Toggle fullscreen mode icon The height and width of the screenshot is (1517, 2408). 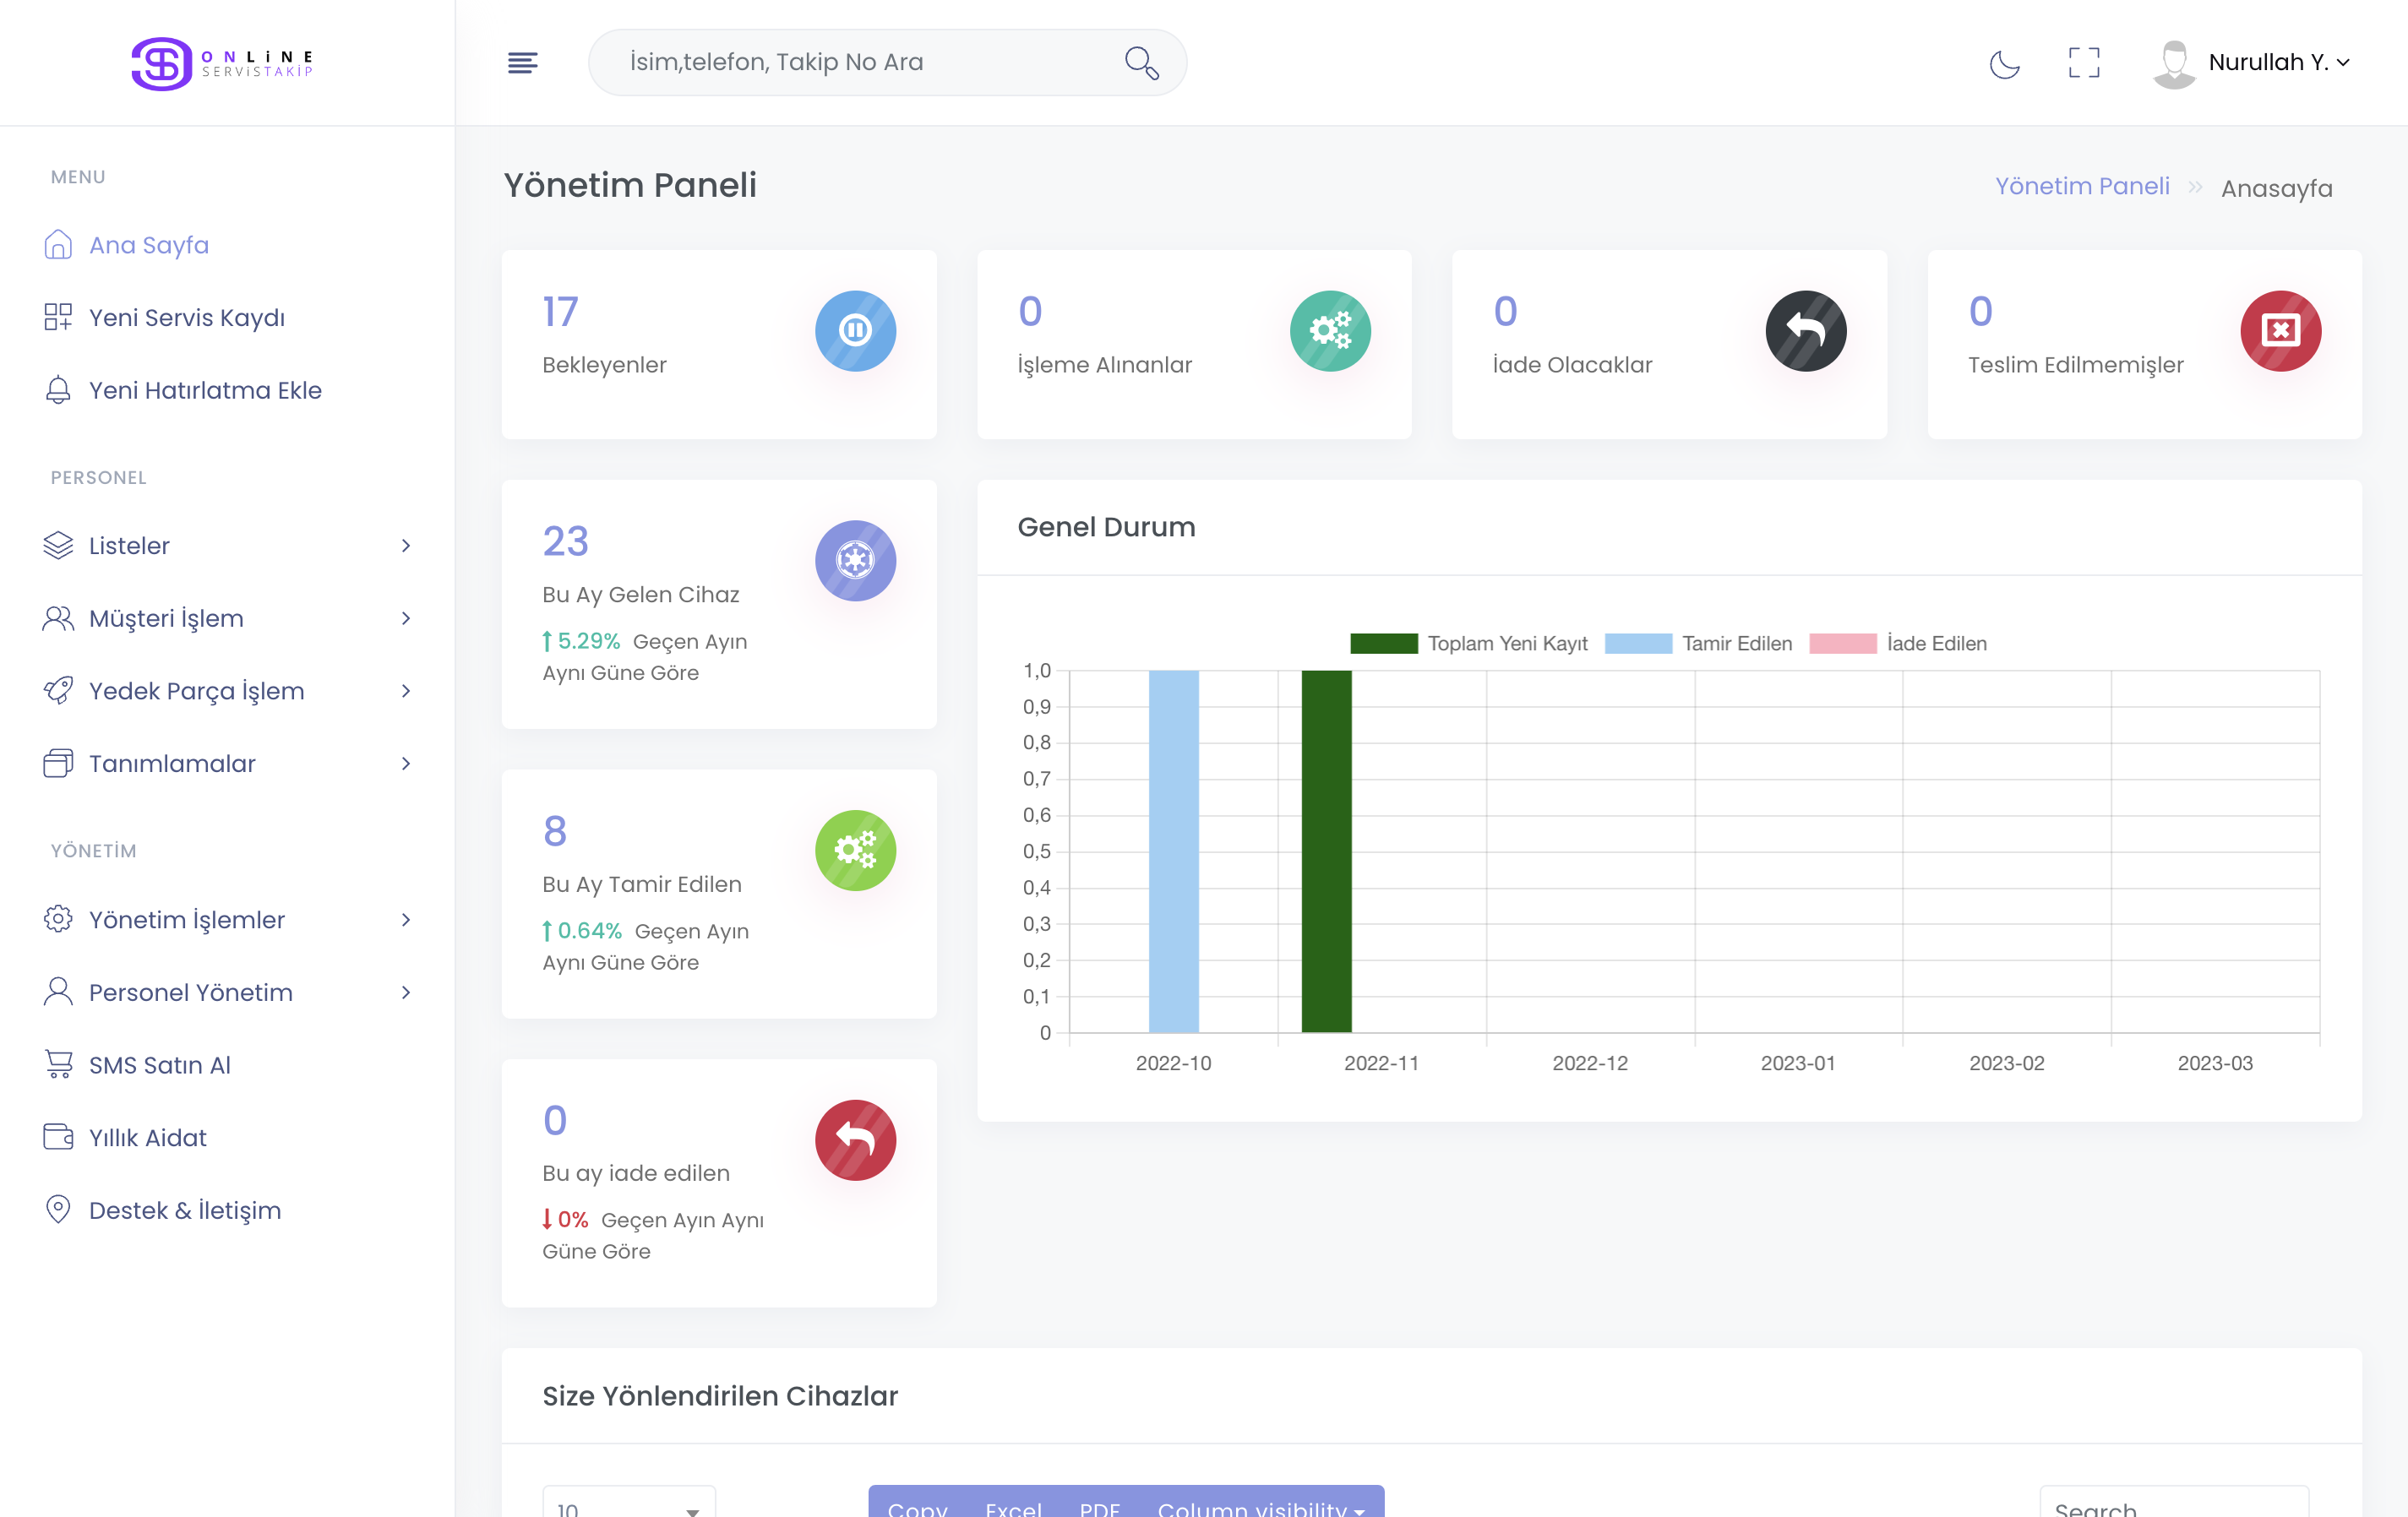[2084, 62]
